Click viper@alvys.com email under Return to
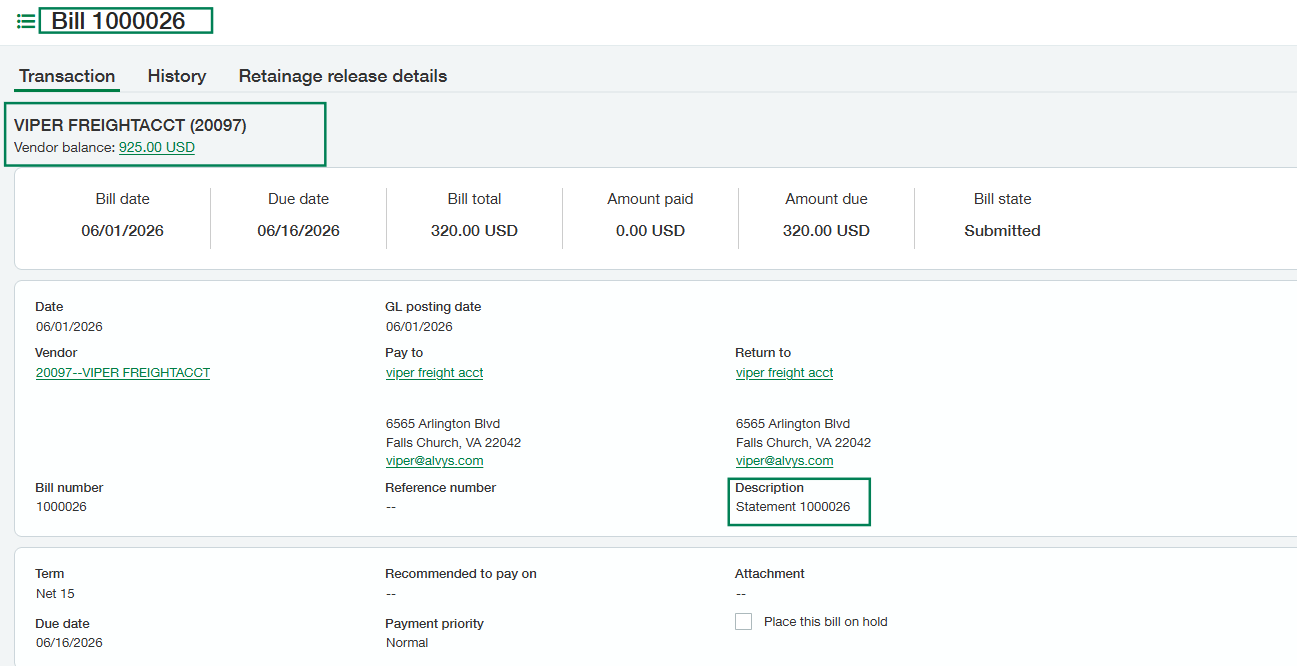The width and height of the screenshot is (1297, 666). 785,461
